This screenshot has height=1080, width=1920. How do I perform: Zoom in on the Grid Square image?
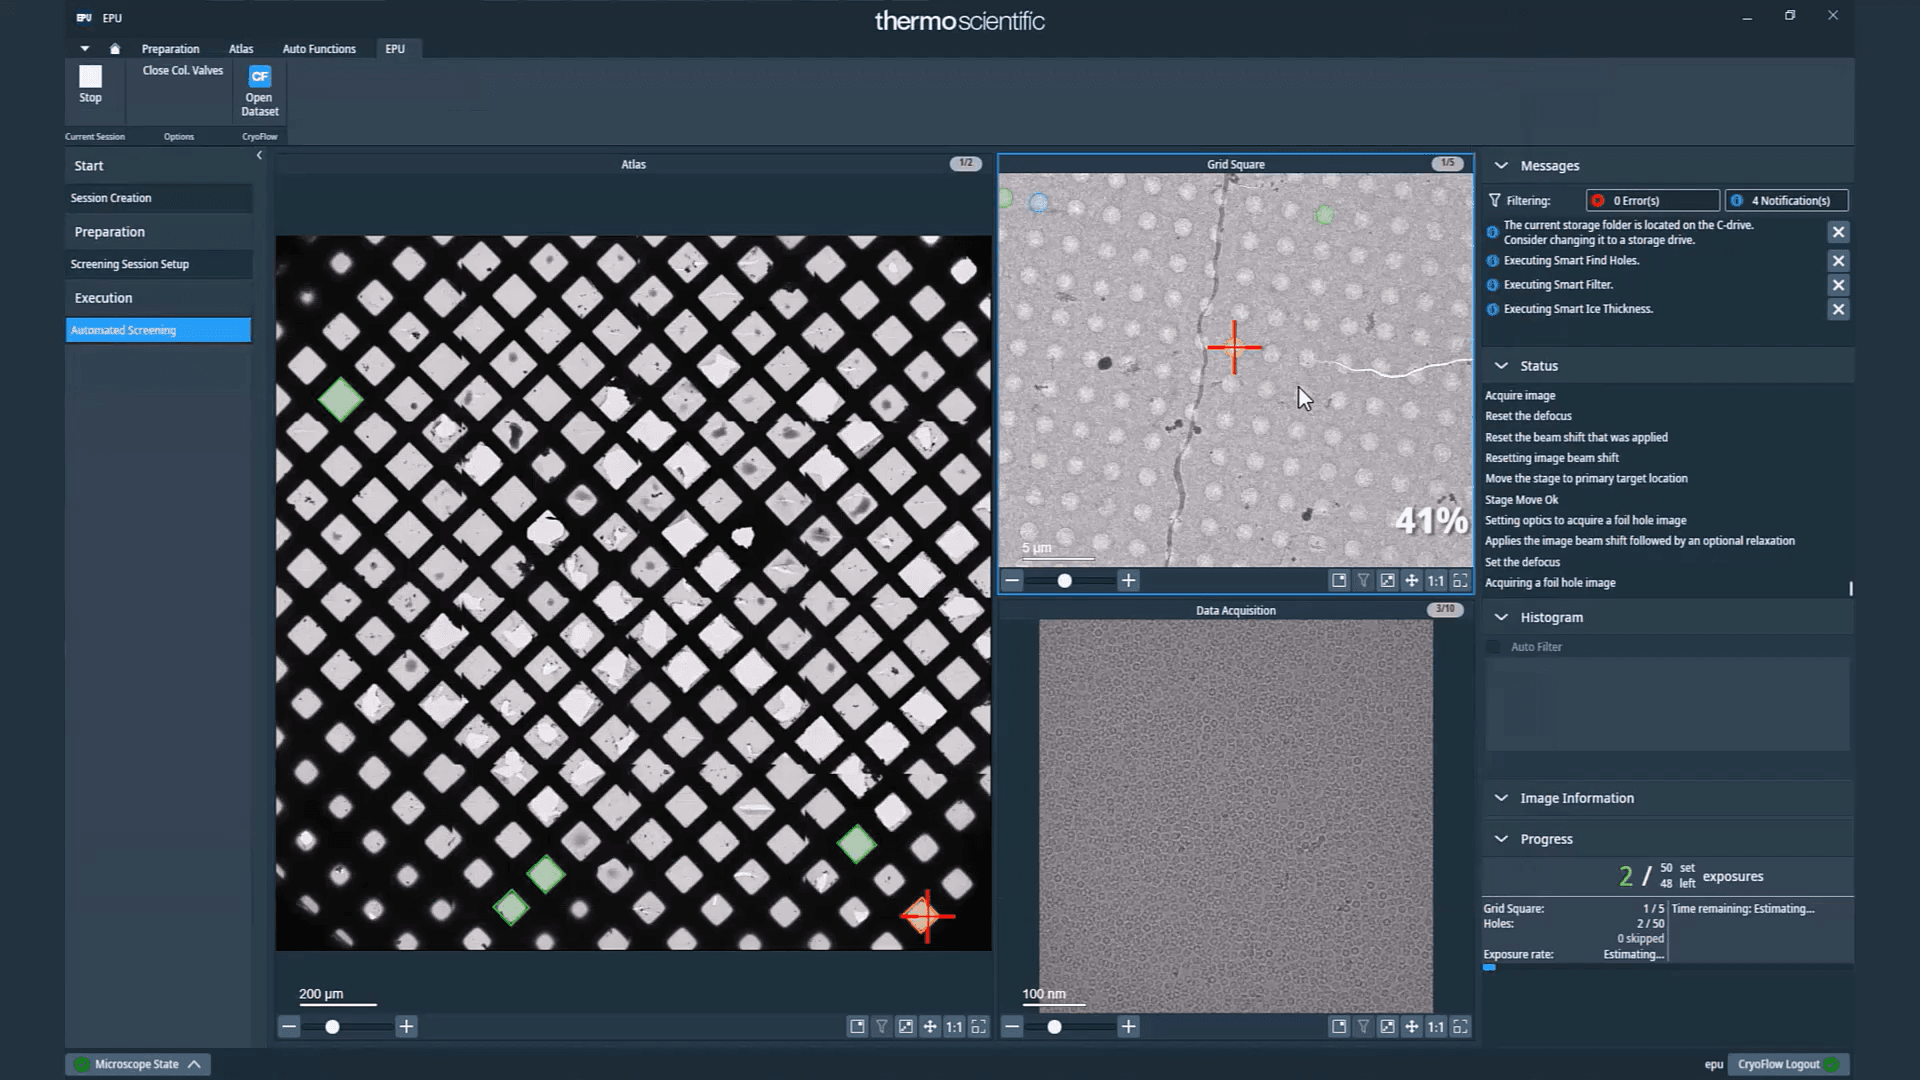1128,581
